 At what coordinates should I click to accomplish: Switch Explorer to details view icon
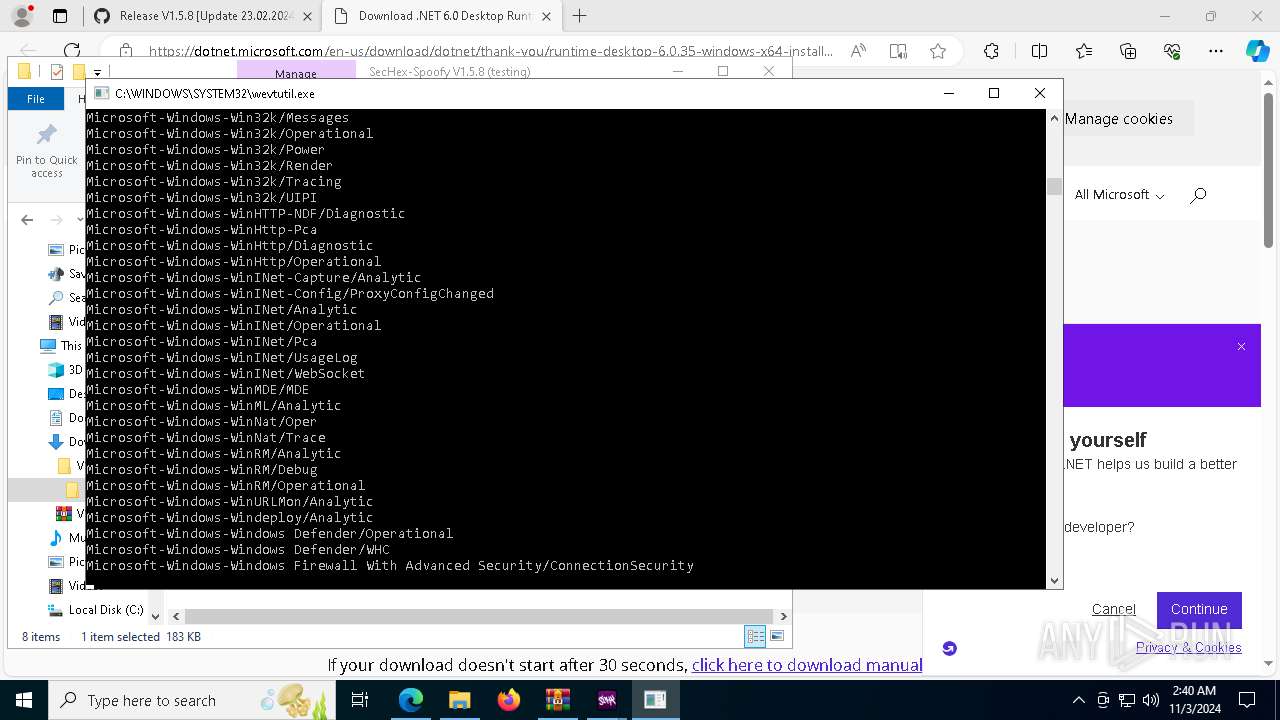click(x=755, y=636)
